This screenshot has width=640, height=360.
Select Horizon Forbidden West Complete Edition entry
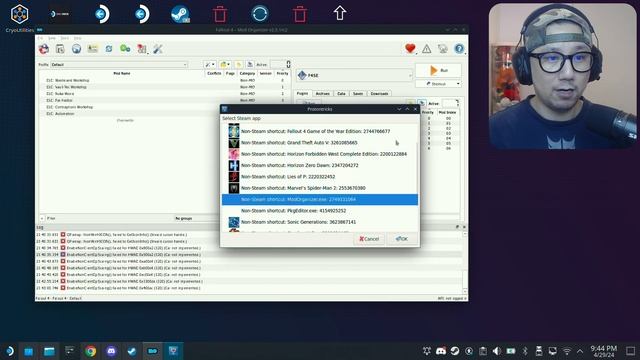[x=320, y=154]
